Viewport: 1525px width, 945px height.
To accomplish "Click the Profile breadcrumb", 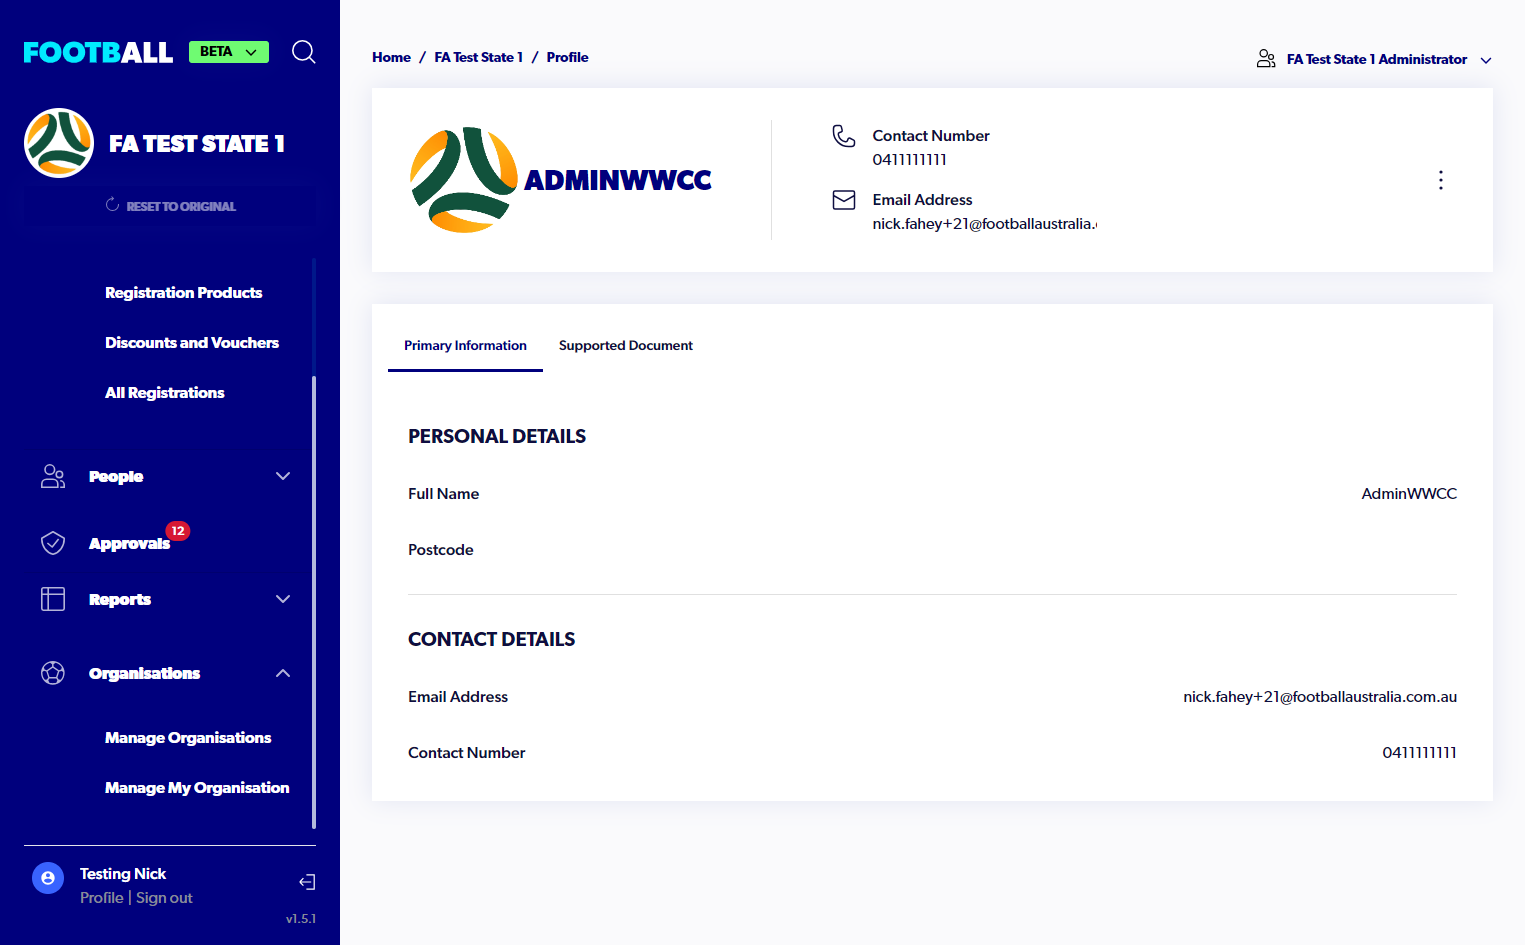I will [567, 57].
